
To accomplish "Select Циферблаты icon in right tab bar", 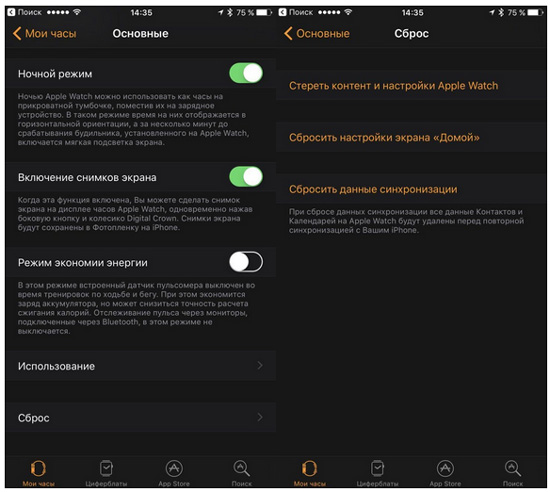I will click(377, 468).
